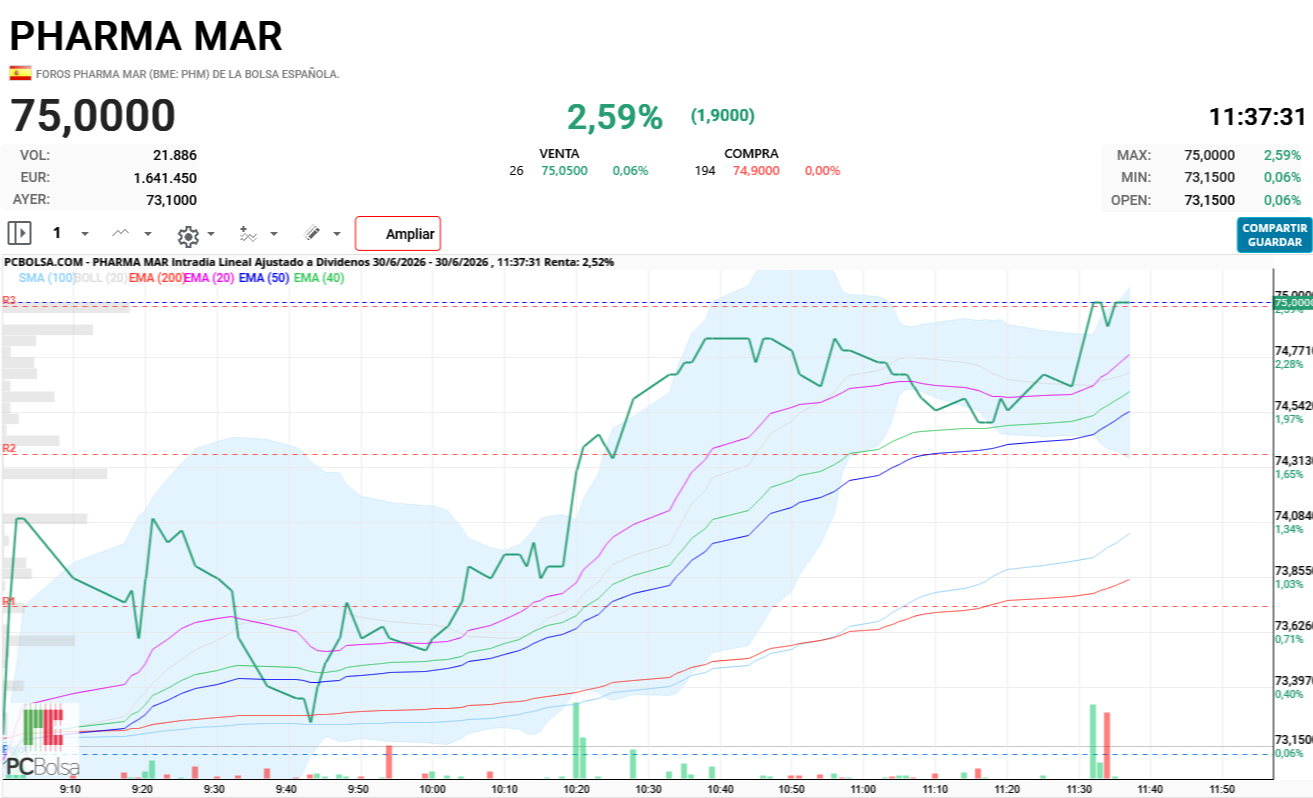
Task: Click the VENTA quantity 26
Action: [x=516, y=170]
